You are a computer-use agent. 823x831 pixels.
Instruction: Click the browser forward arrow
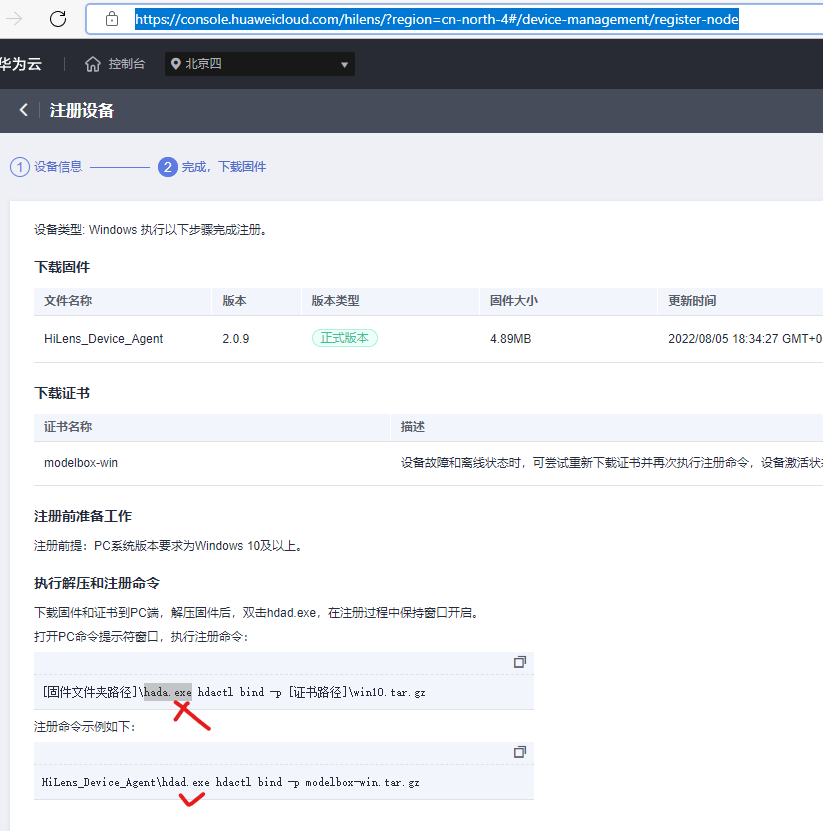click(14, 19)
